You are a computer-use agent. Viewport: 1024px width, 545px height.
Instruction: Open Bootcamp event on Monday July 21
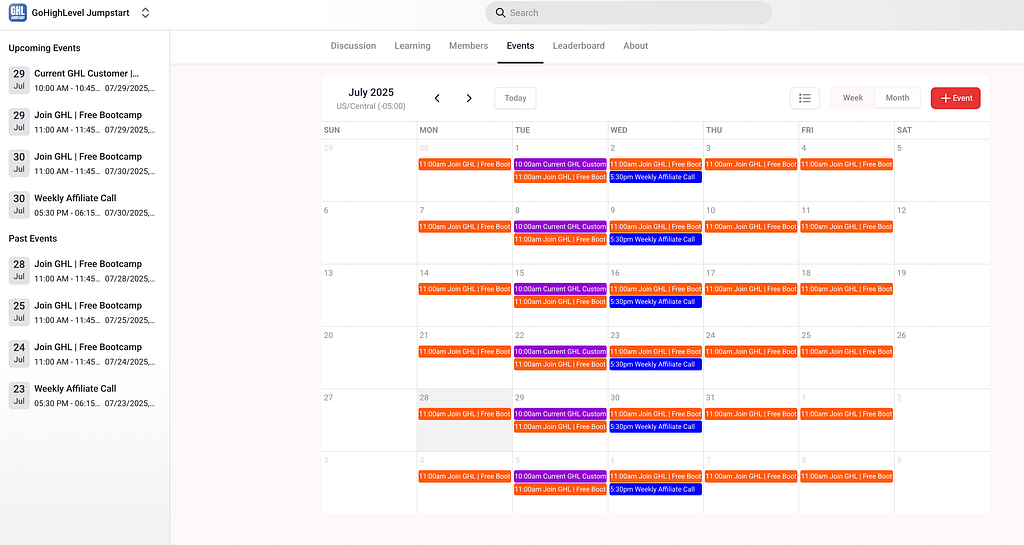click(x=464, y=352)
